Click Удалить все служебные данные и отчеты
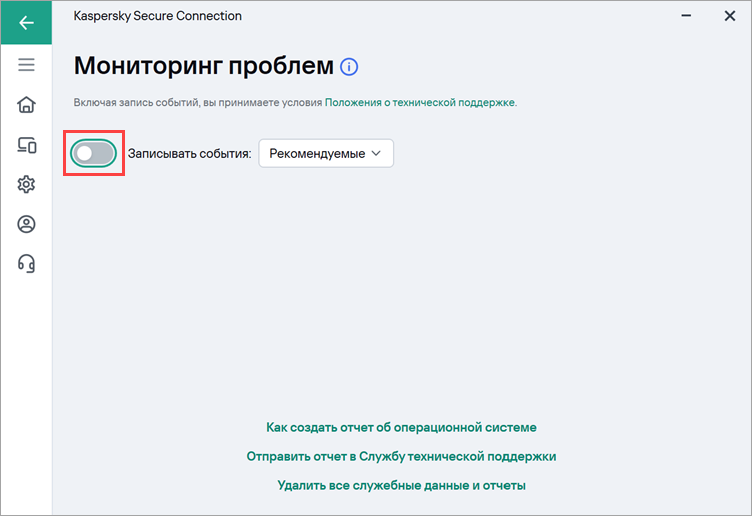 401,485
